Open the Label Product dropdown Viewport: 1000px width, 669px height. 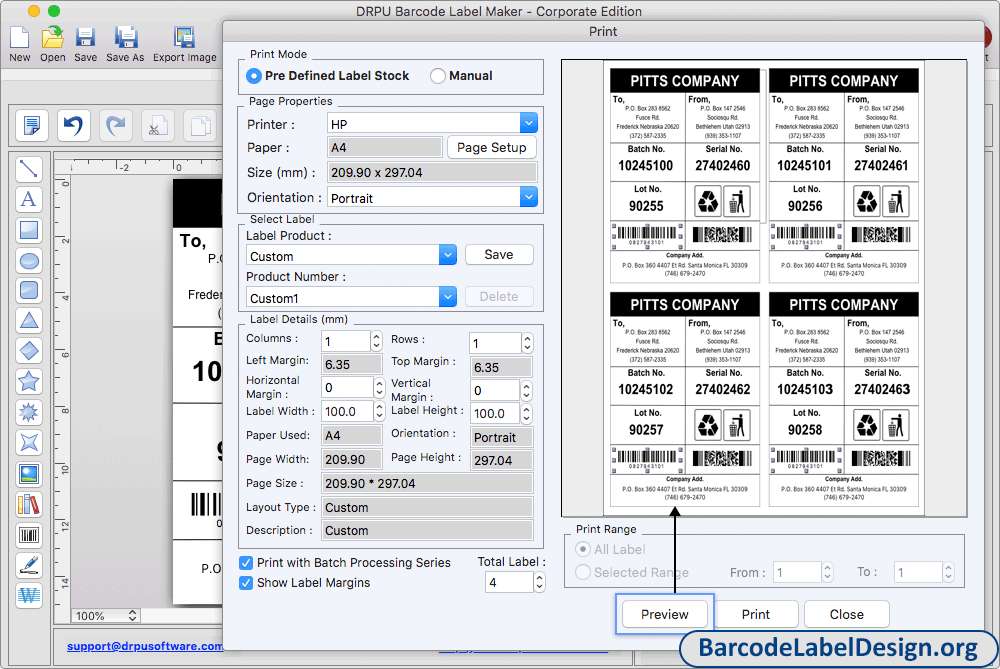pos(448,255)
